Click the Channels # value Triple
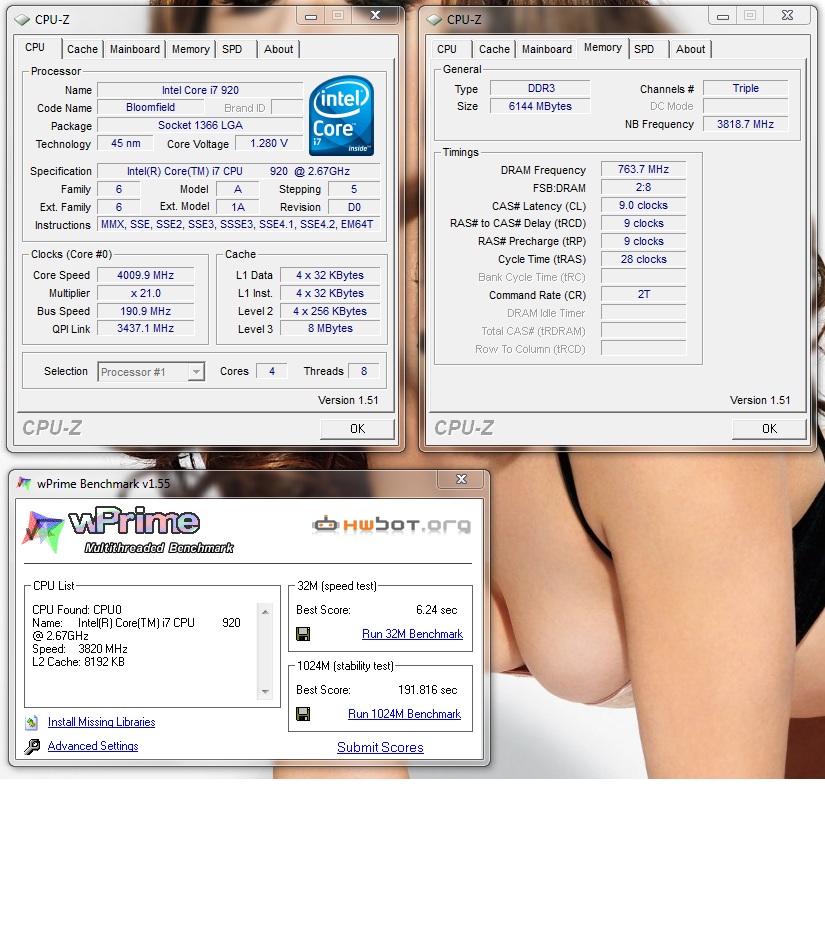825x936 pixels. [x=746, y=88]
